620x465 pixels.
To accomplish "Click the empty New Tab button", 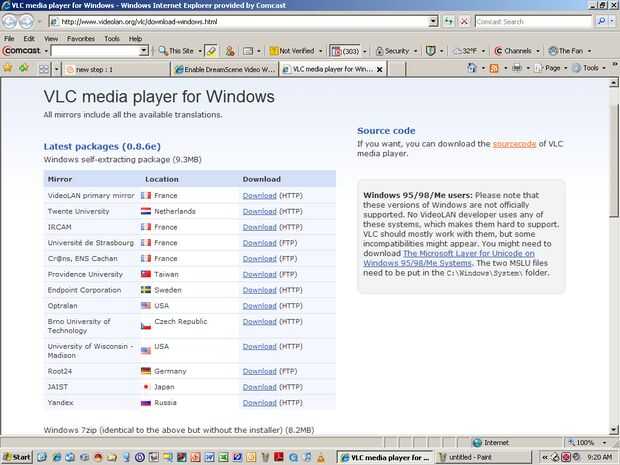I will pyautogui.click(x=397, y=69).
